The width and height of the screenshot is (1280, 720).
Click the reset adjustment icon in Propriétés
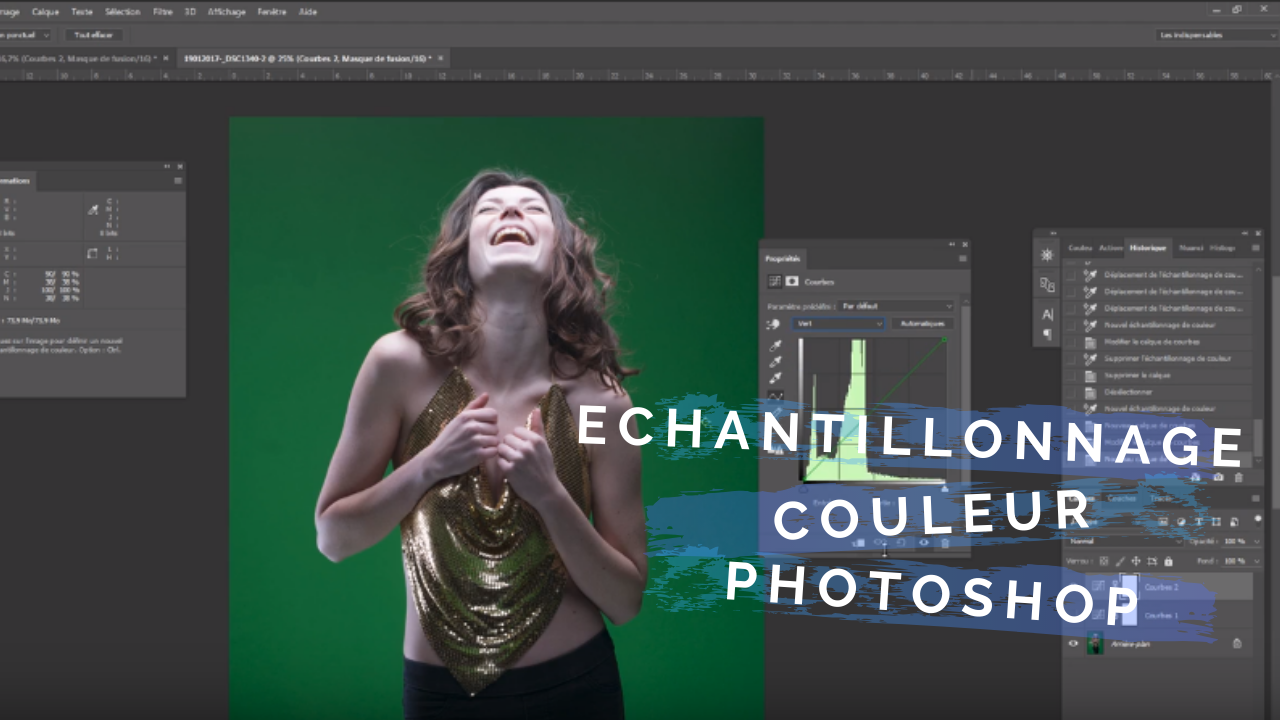tap(901, 543)
